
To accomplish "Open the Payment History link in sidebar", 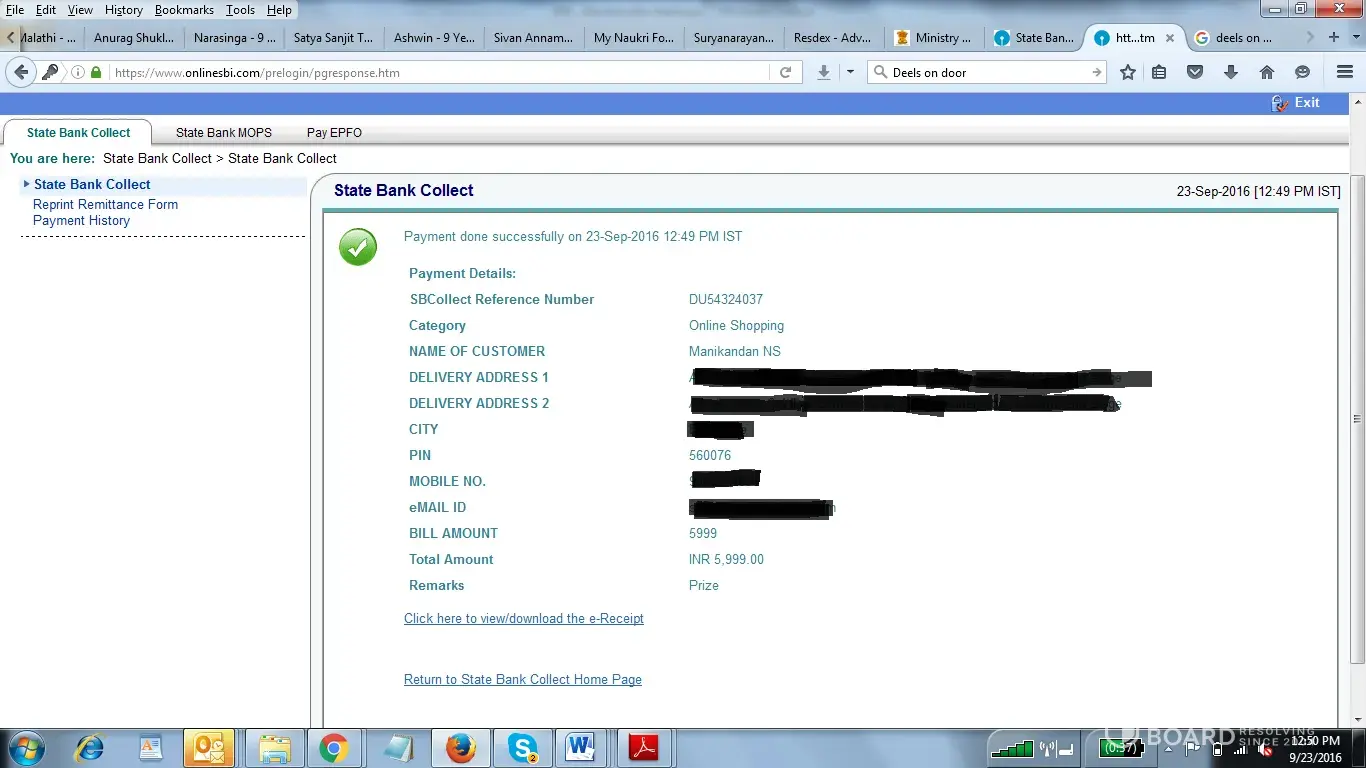I will (81, 220).
